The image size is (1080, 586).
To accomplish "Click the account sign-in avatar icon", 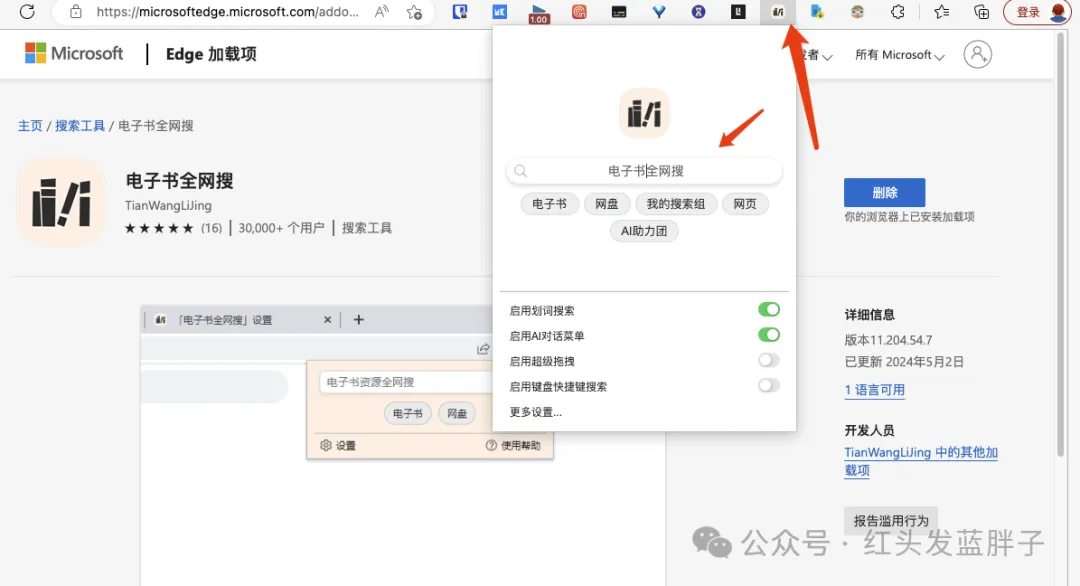I will pos(977,54).
